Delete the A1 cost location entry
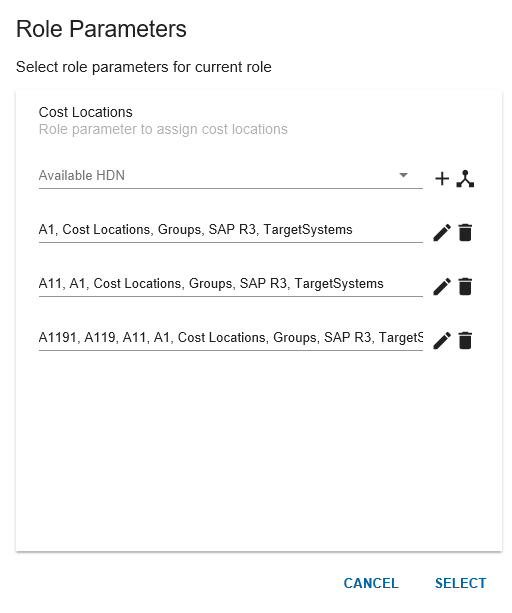Screen dimensions: 512x613 [x=465, y=233]
